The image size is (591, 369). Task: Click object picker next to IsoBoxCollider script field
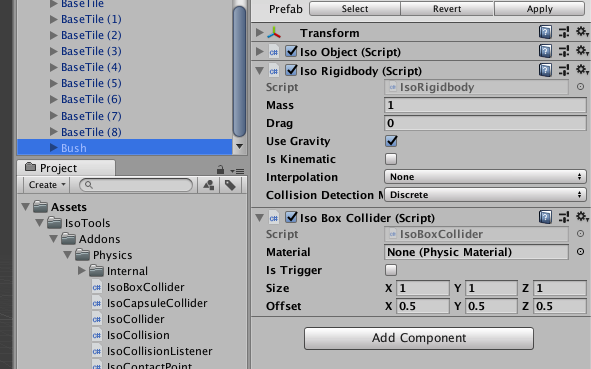point(580,234)
